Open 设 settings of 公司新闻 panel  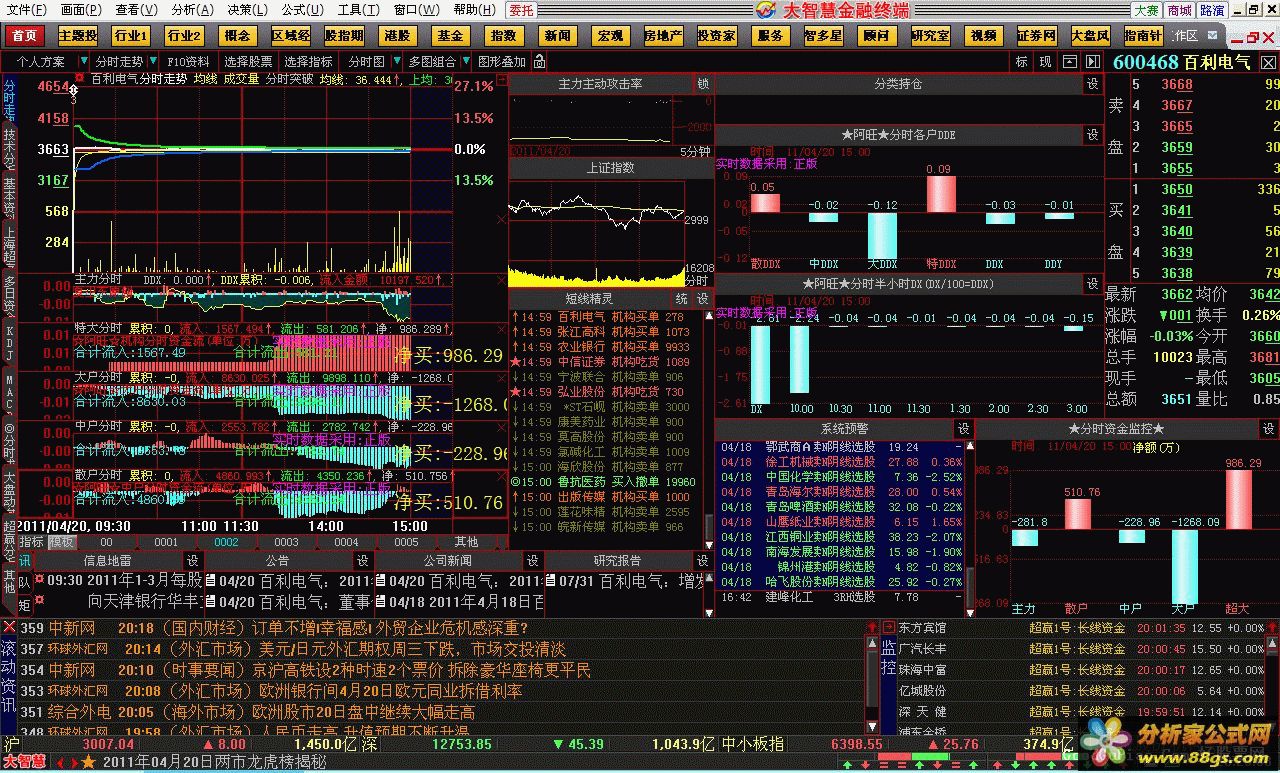tap(533, 561)
